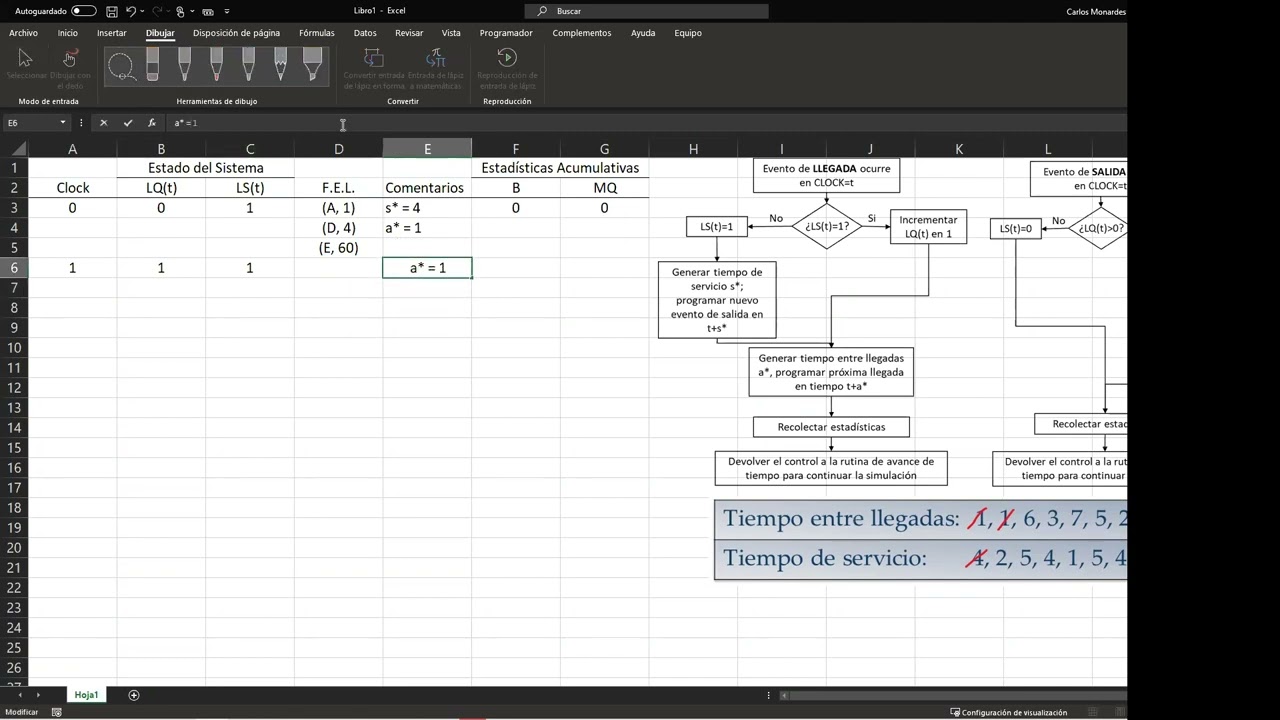Switch to the Inicio tab
Screen dimensions: 1280x720
pos(68,33)
